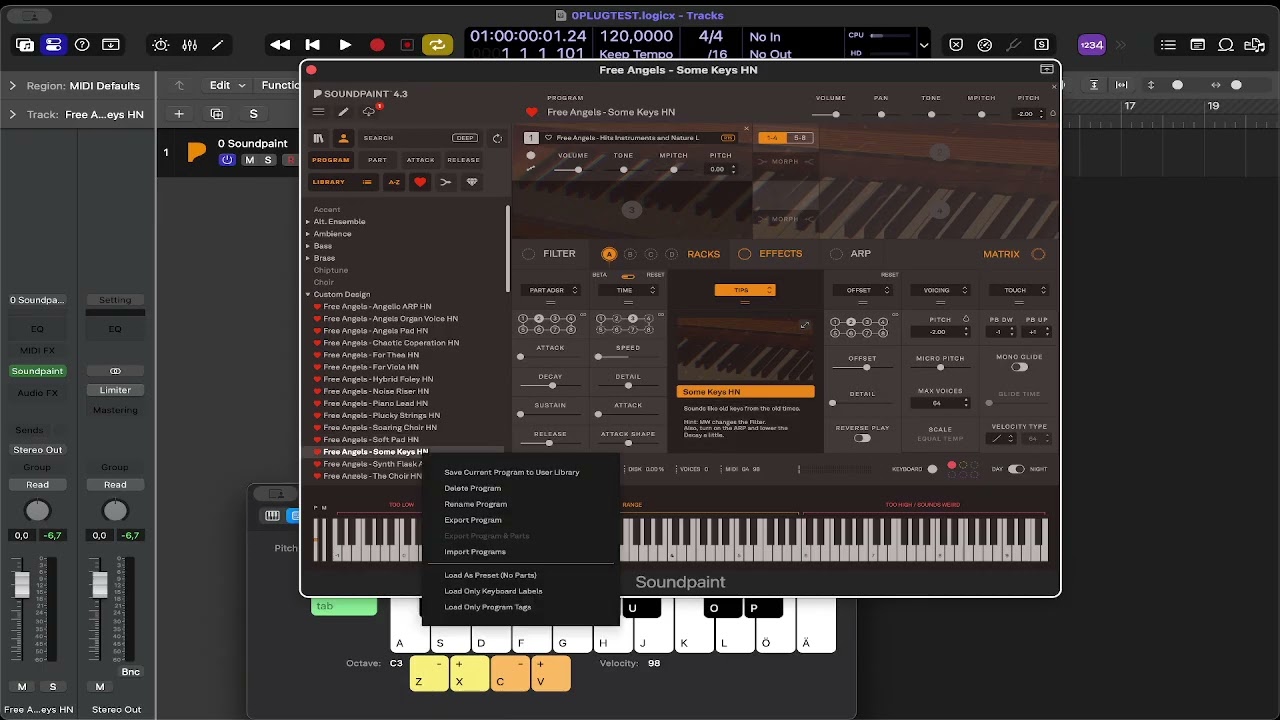Click the pencil edit icon in Soundpaint

343,112
